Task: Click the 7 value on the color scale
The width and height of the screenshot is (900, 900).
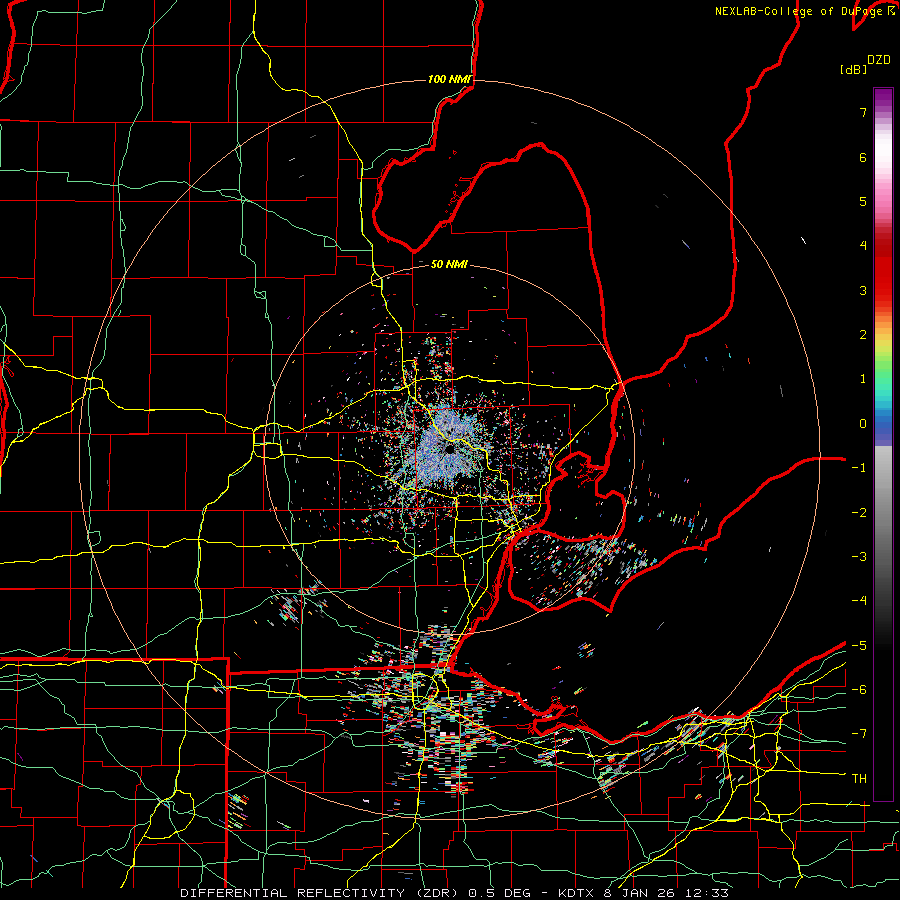Action: (863, 112)
